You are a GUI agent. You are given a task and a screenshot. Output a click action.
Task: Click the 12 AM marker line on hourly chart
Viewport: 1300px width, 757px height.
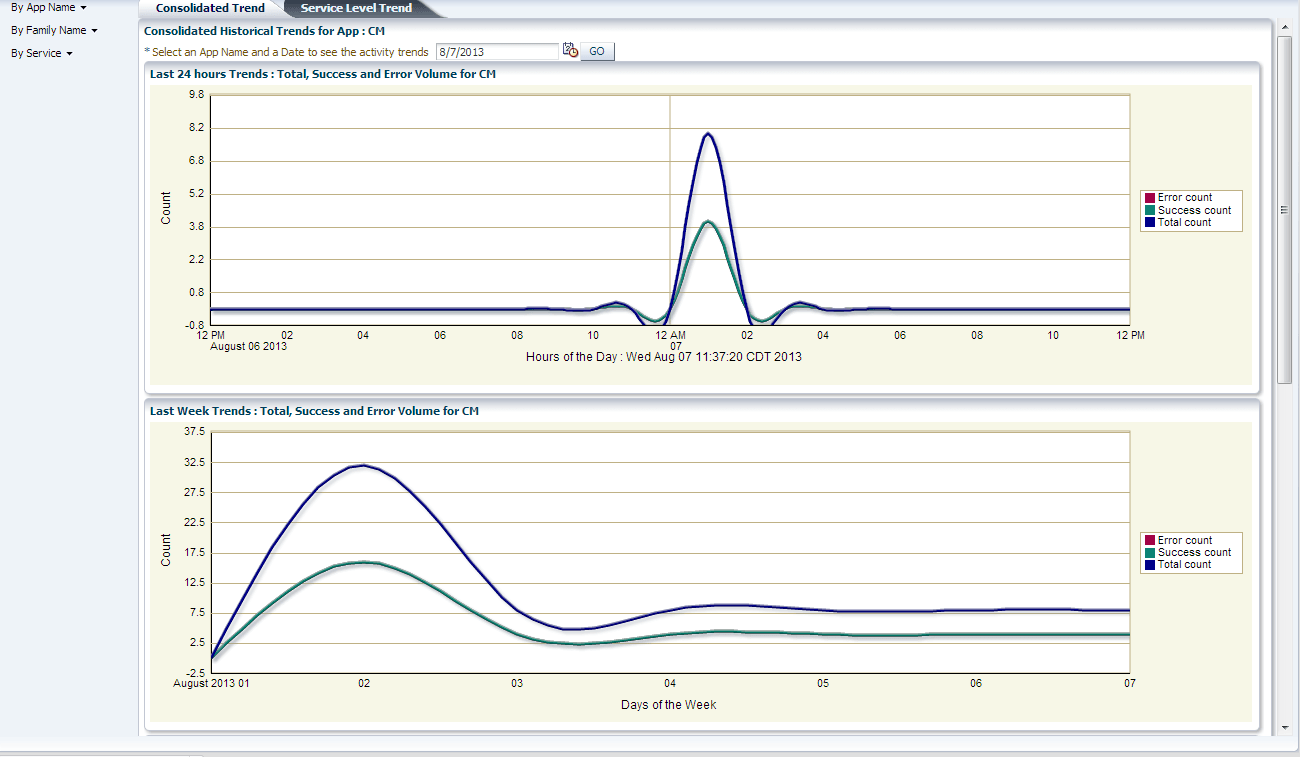pos(670,210)
